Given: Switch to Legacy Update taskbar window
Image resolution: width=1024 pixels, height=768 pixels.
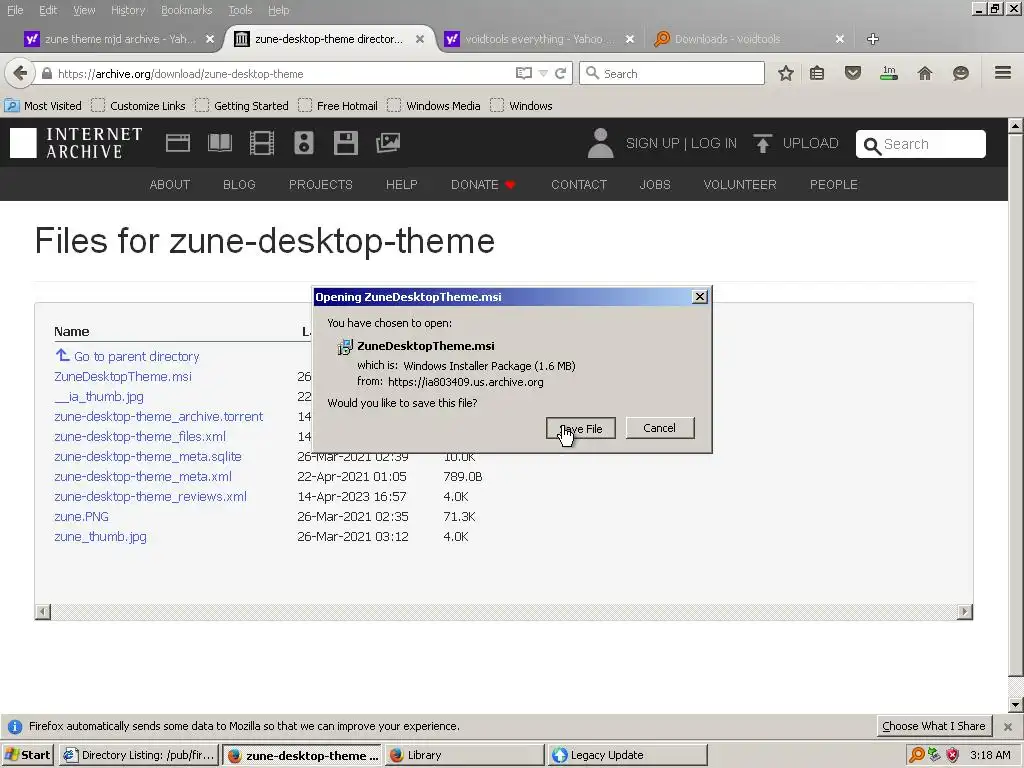Looking at the screenshot, I should [628, 755].
